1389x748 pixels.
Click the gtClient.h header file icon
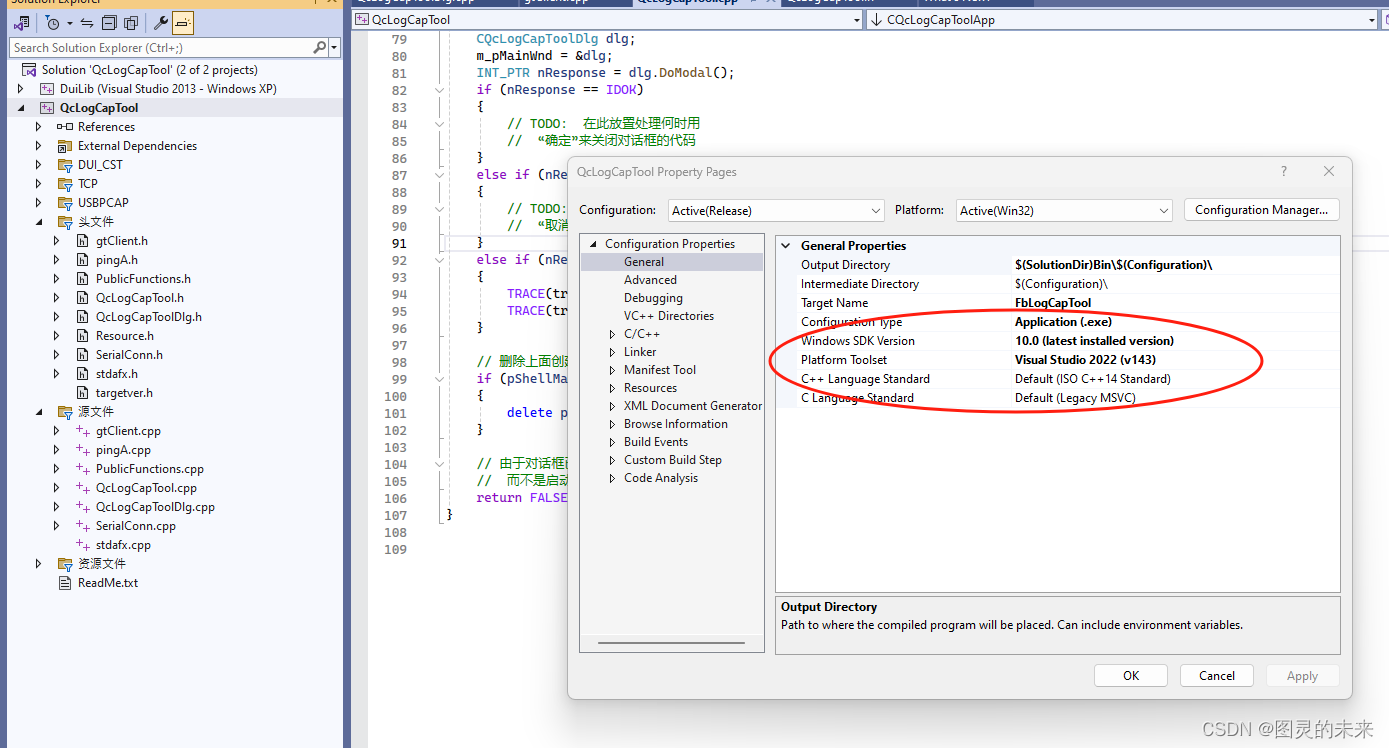pos(84,241)
